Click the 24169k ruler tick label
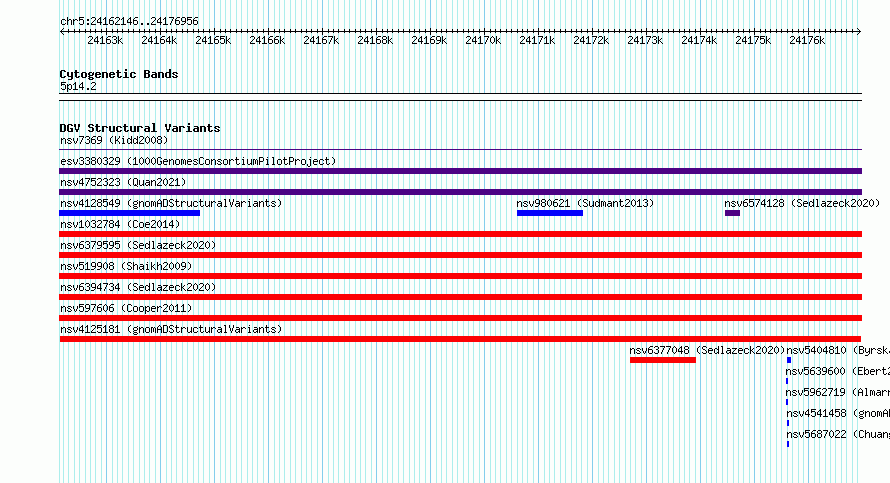This screenshot has width=890, height=483. (429, 40)
